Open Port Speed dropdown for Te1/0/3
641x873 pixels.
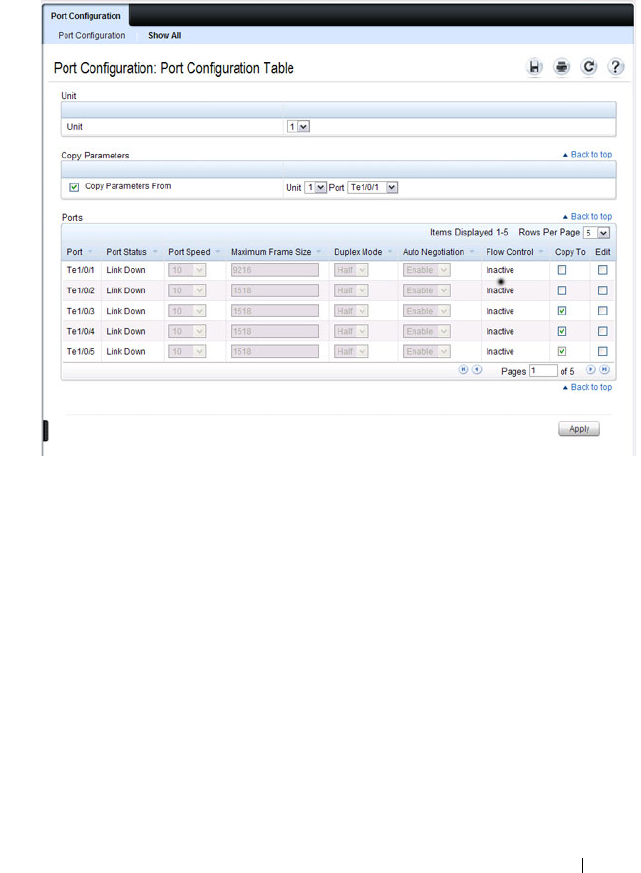pyautogui.click(x=187, y=311)
